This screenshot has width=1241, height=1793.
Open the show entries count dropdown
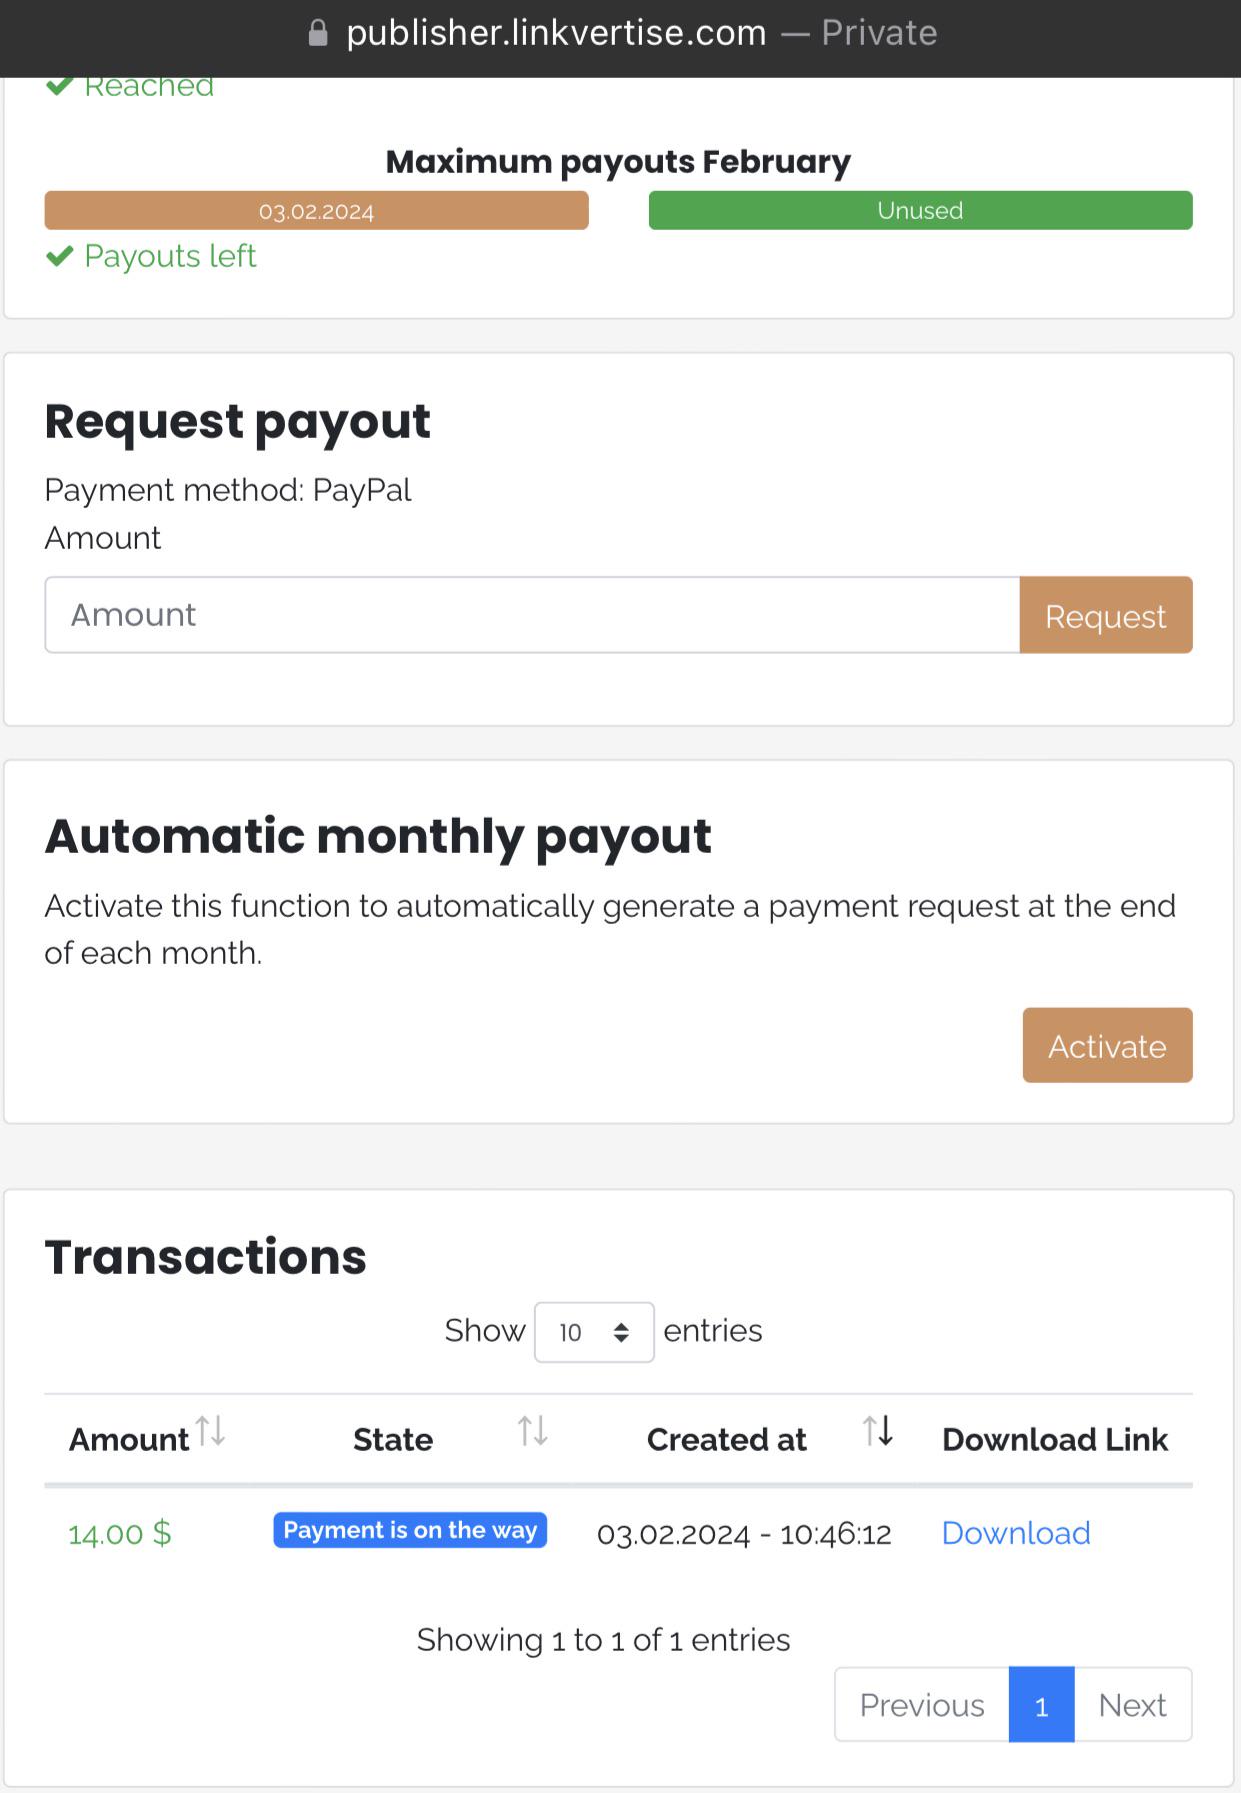[594, 1332]
